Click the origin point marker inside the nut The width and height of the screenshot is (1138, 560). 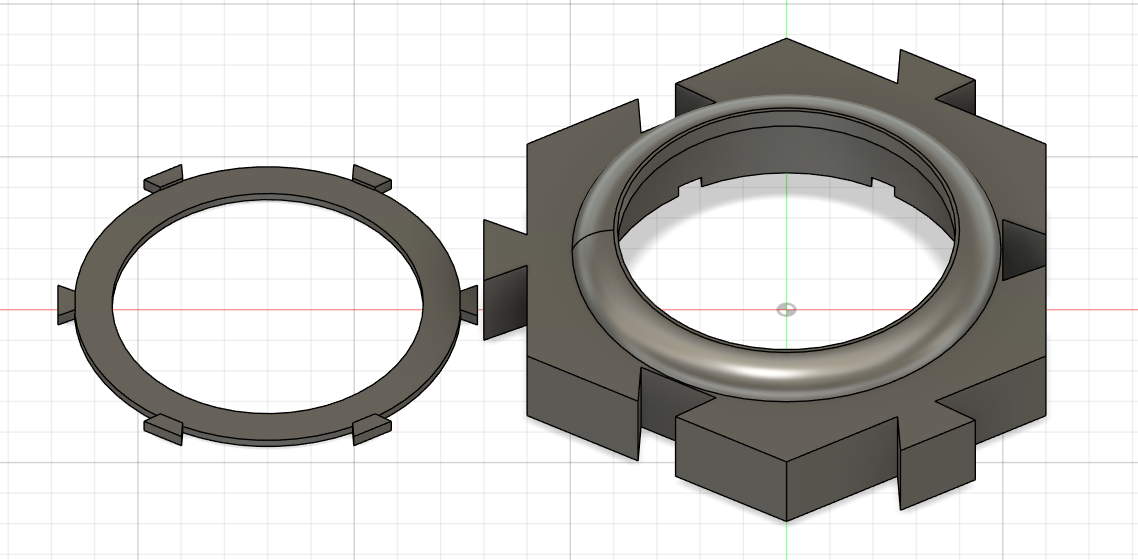pyautogui.click(x=786, y=310)
